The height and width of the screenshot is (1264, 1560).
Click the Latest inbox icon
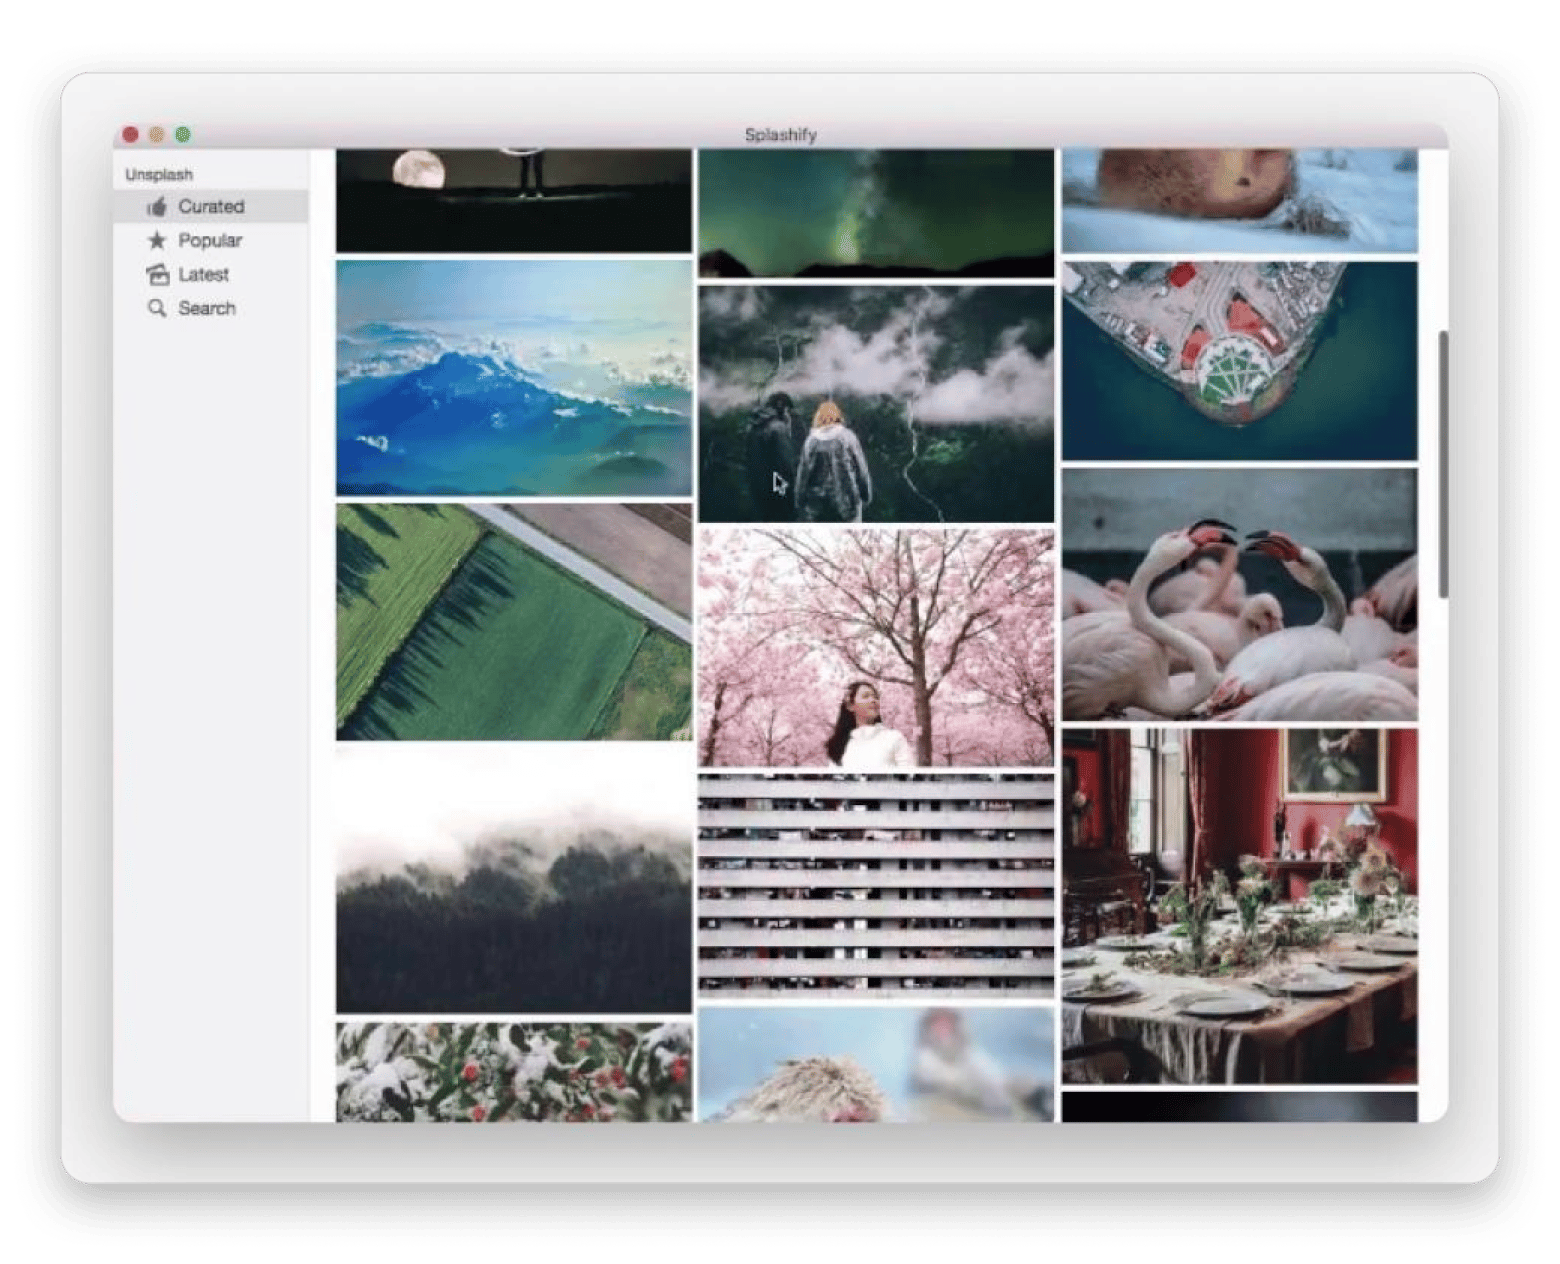(157, 274)
